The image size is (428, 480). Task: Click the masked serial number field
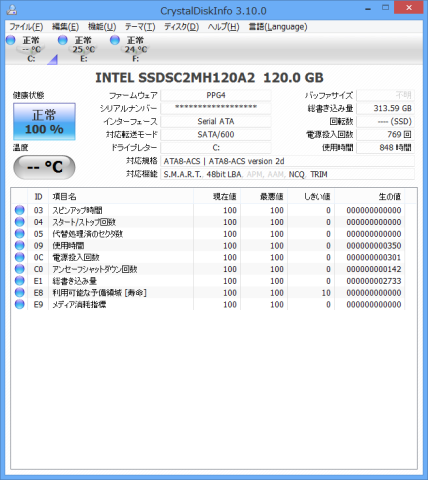[x=216, y=108]
